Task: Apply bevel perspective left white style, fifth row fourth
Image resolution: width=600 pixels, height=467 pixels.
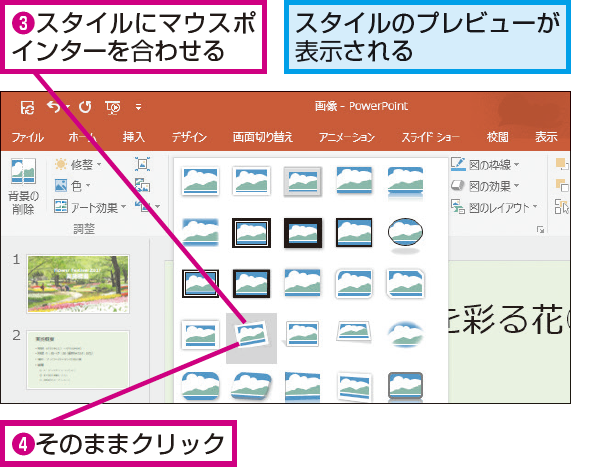Action: pyautogui.click(x=354, y=387)
